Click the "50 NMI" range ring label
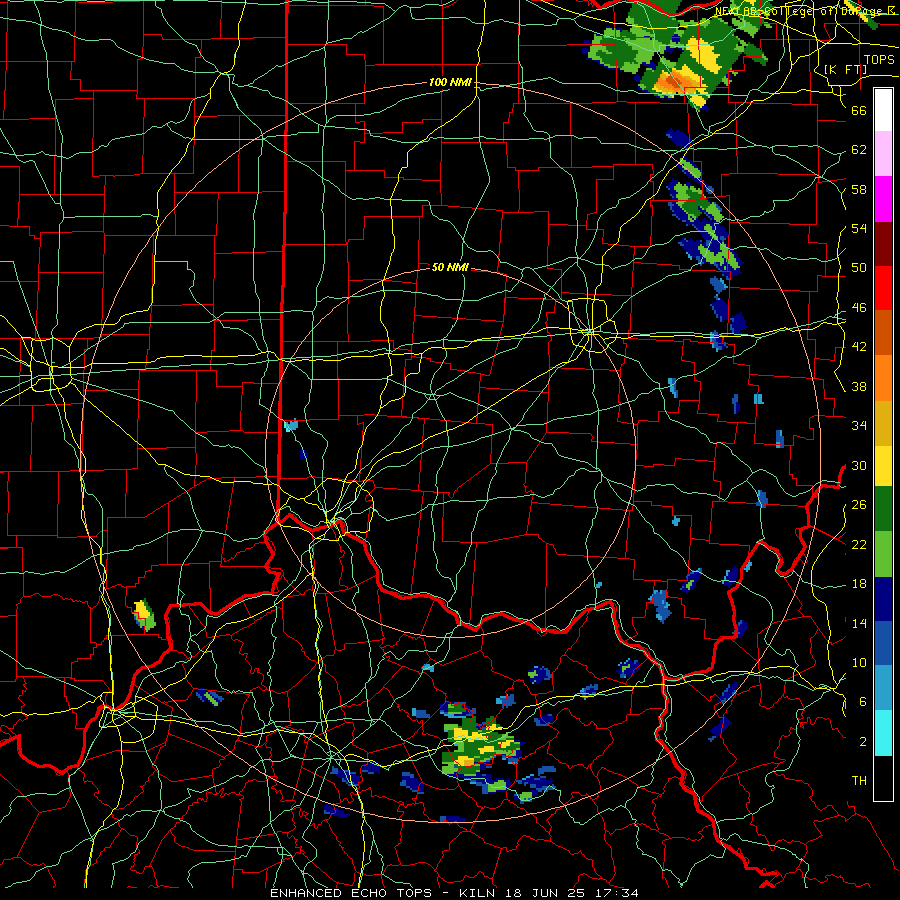Screen dimensions: 900x900 (x=450, y=267)
